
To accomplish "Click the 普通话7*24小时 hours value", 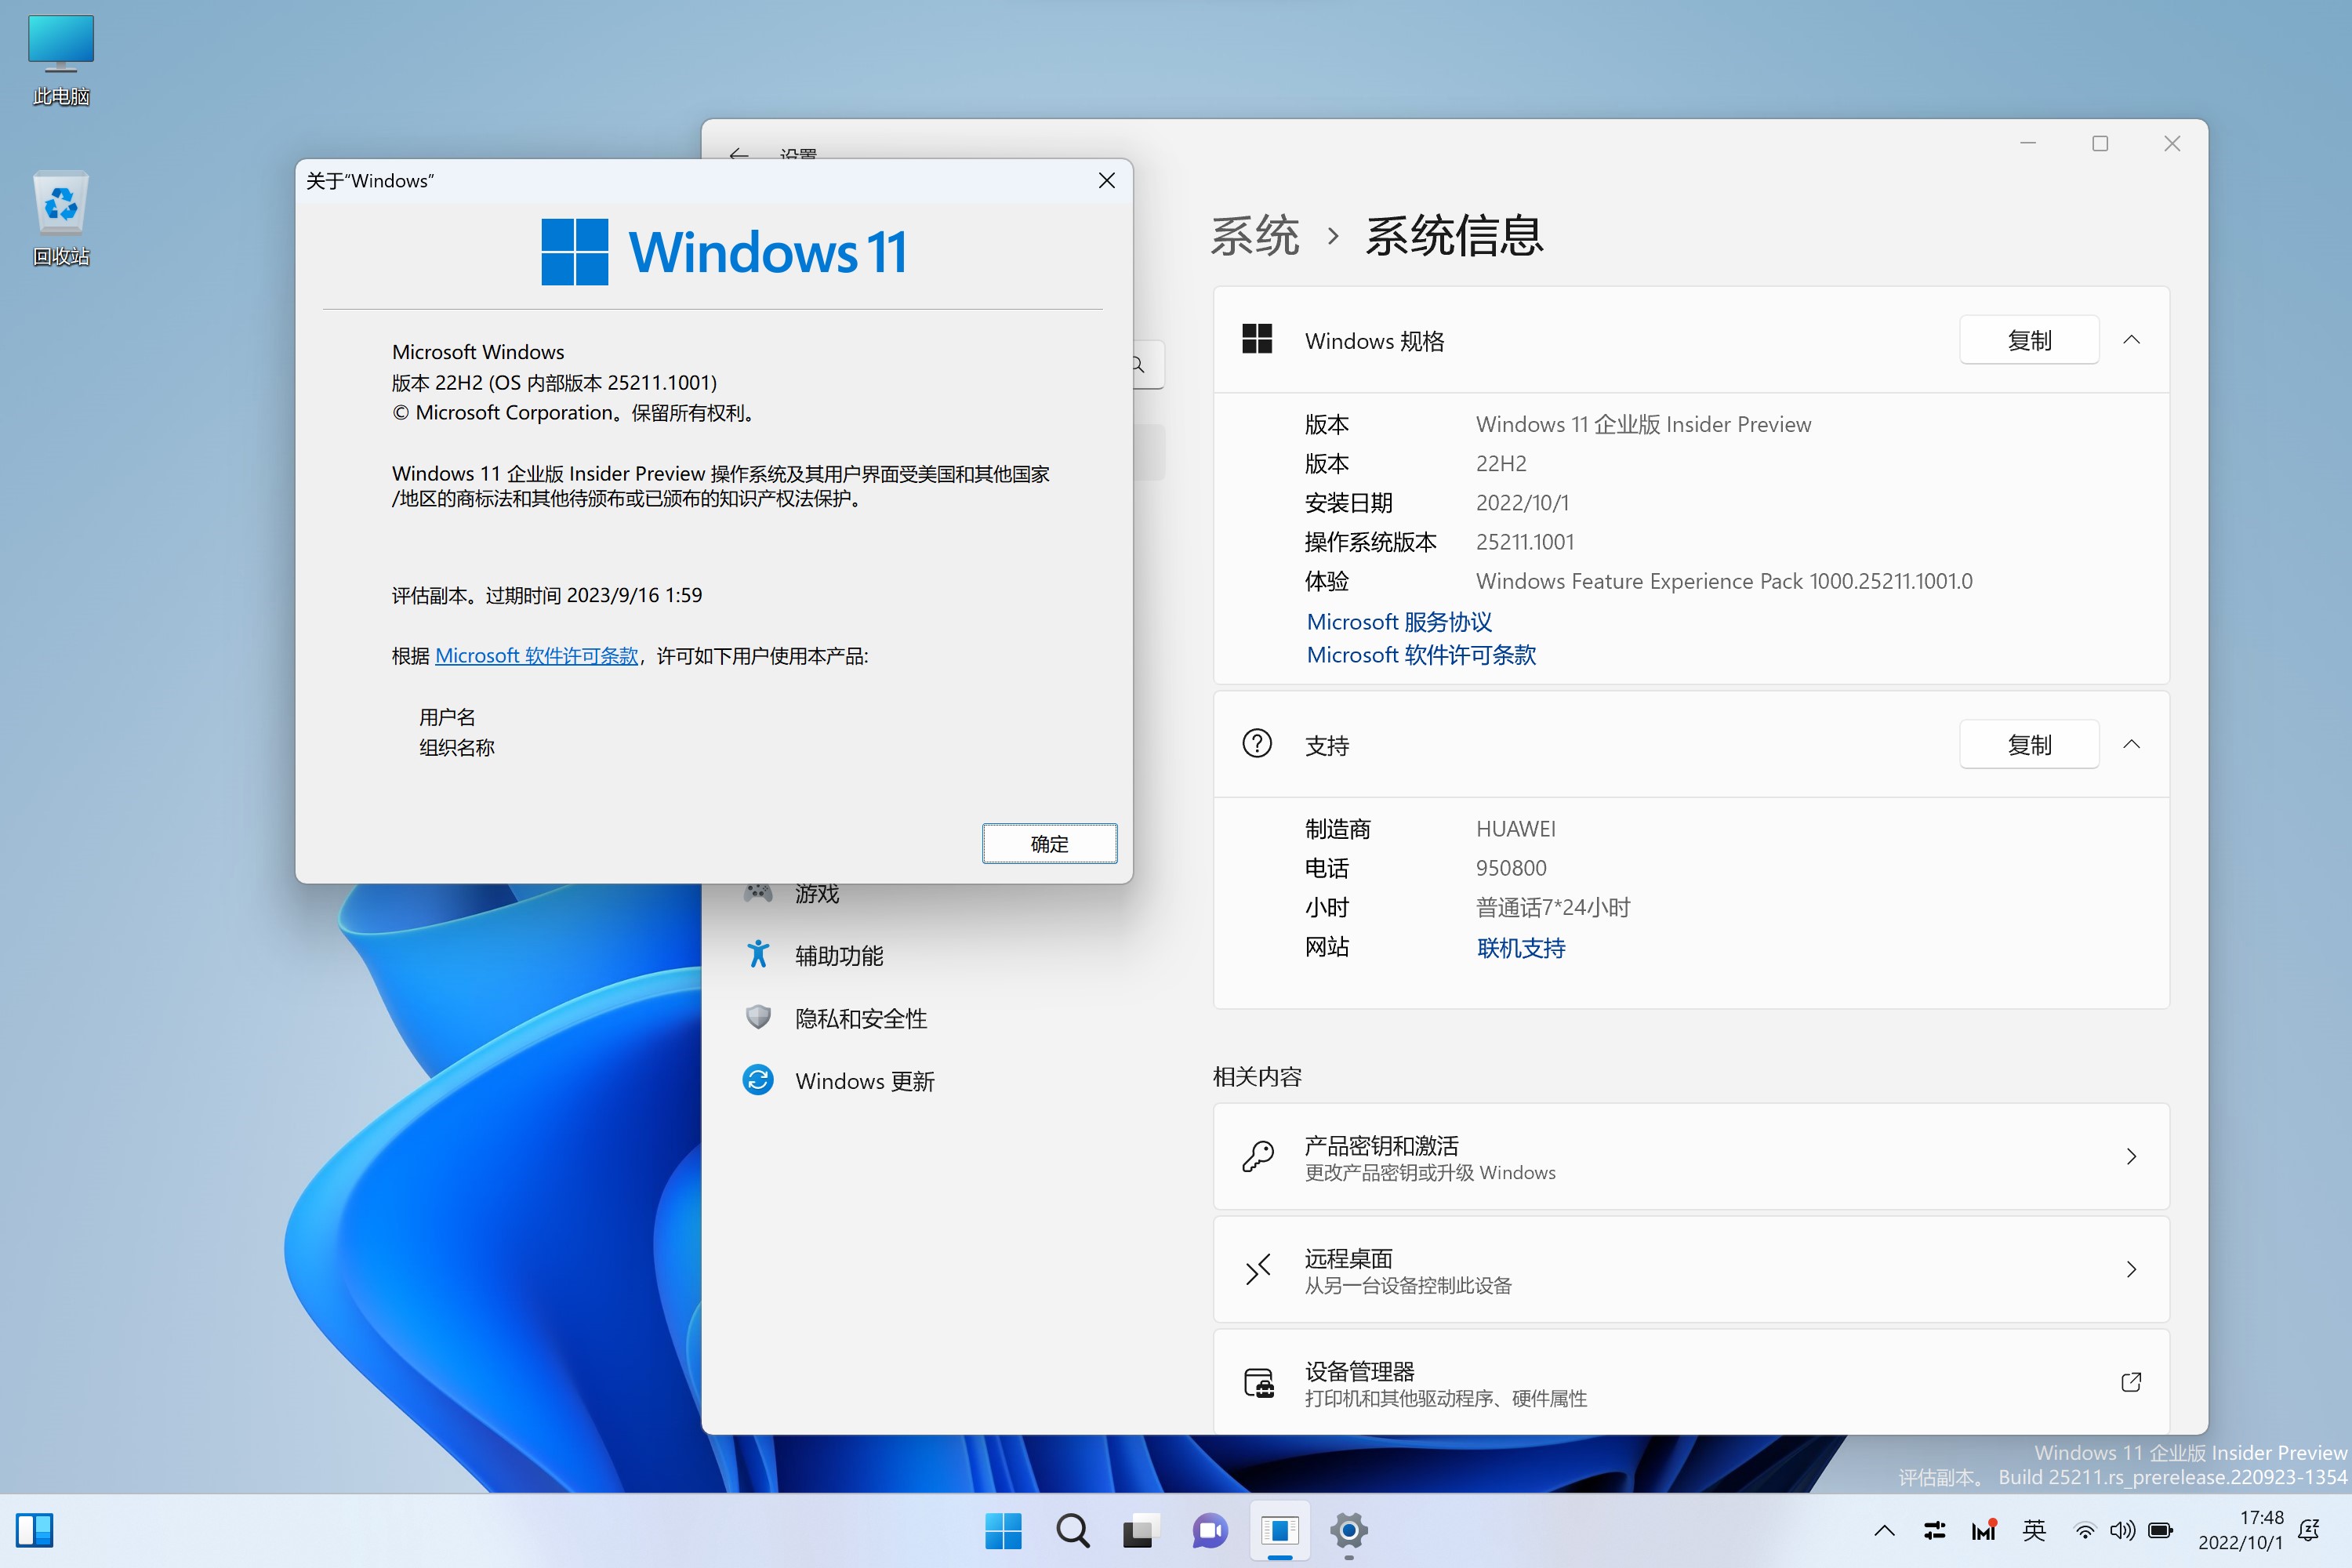I will [1553, 907].
